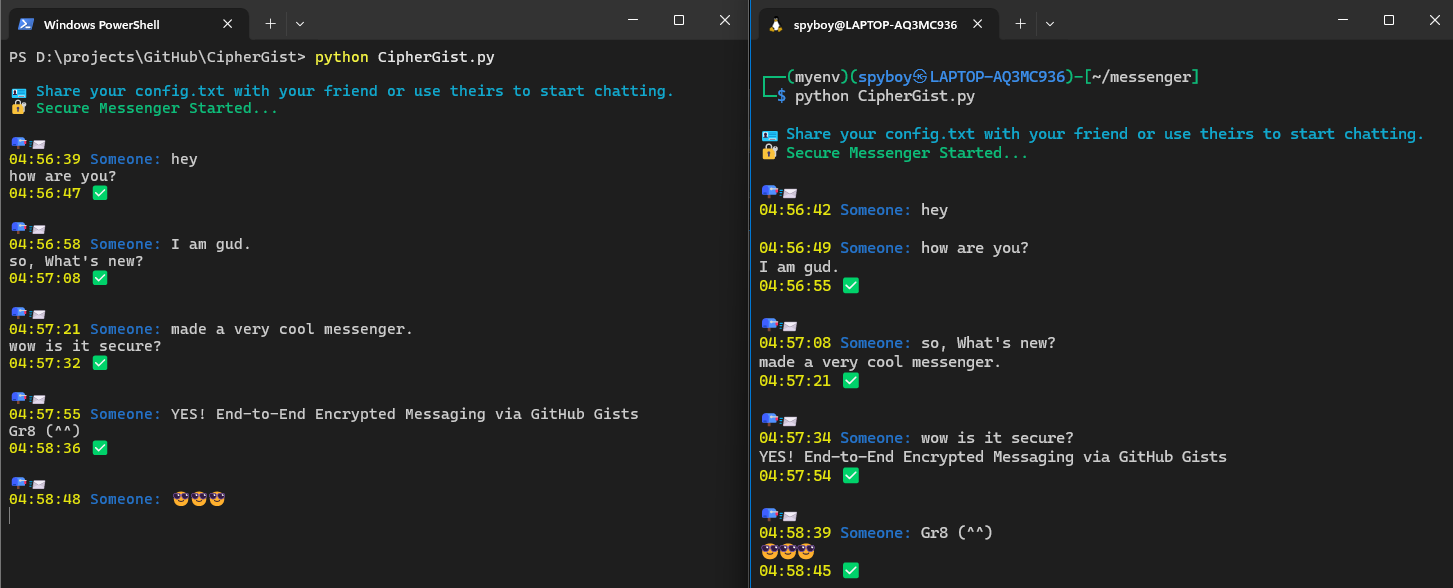The width and height of the screenshot is (1453, 588).
Task: Click the 'PS D:\projects\GitHub\CipherGist>' prompt
Action: (x=158, y=57)
